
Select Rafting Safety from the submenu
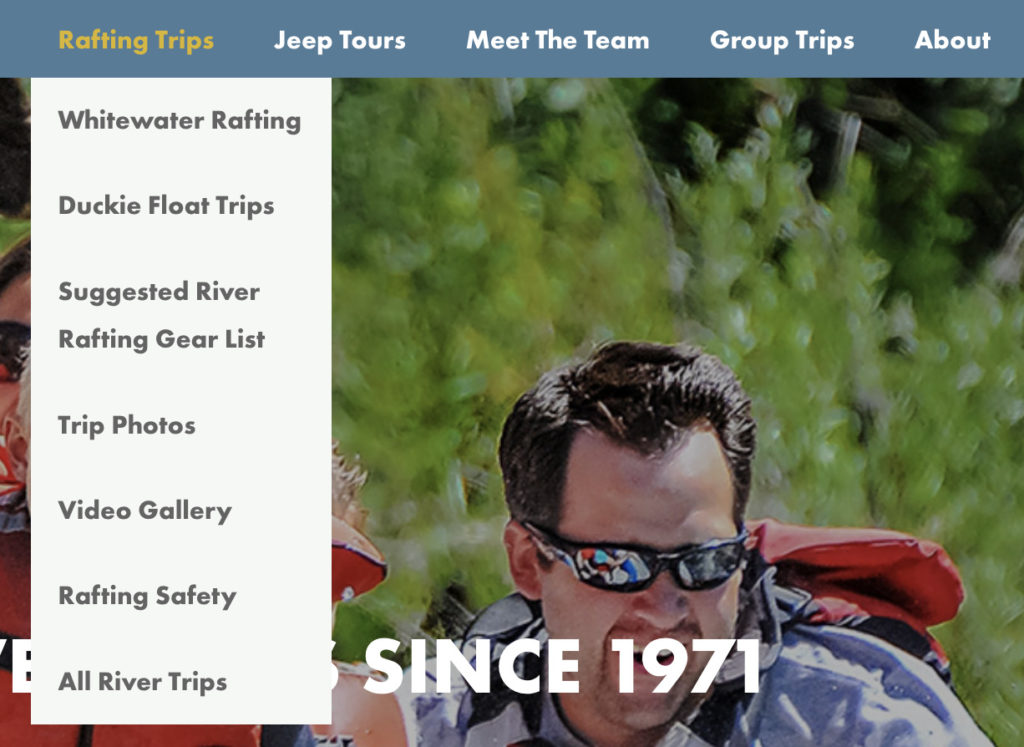tap(147, 596)
